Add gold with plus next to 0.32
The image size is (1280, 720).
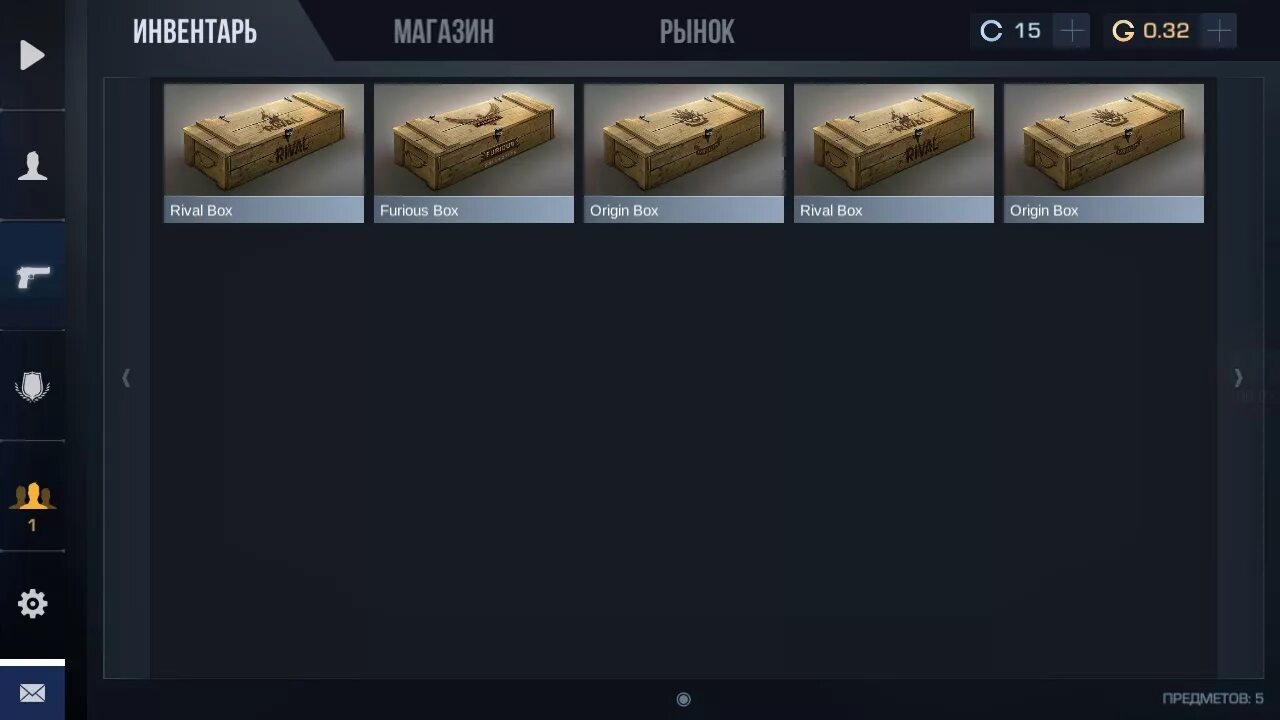(1218, 31)
